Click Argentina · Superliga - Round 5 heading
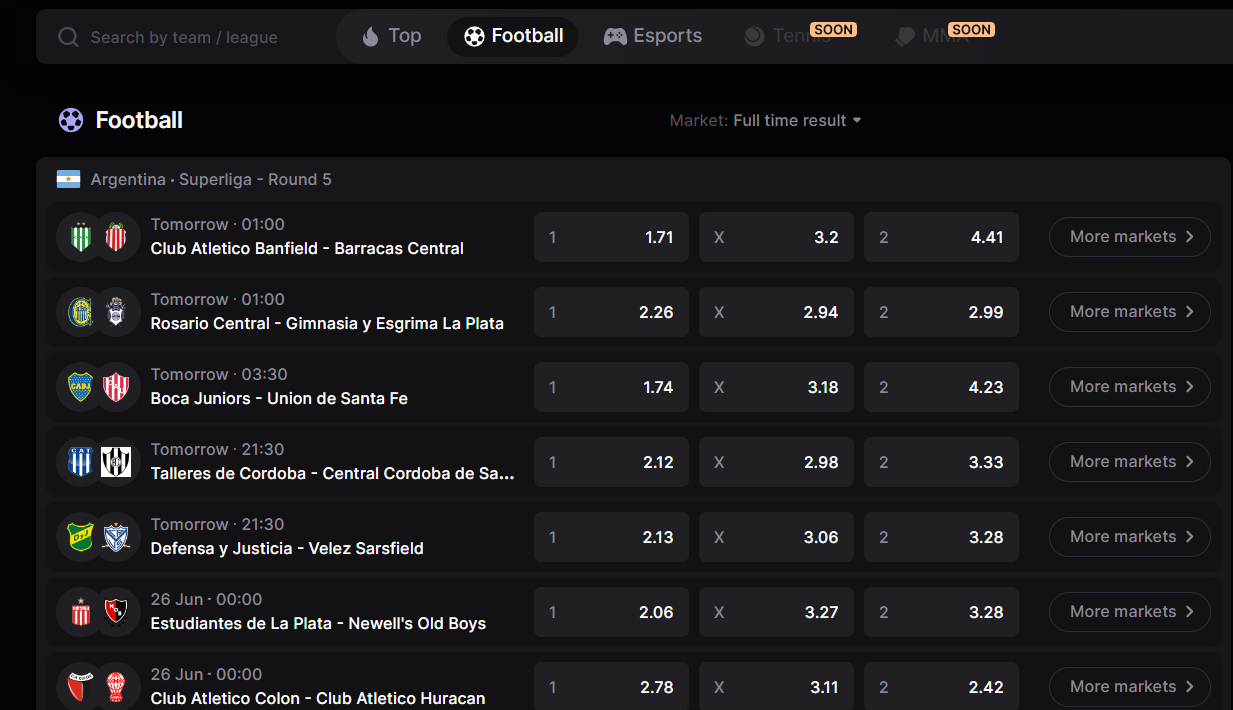Image resolution: width=1233 pixels, height=710 pixels. pos(211,179)
